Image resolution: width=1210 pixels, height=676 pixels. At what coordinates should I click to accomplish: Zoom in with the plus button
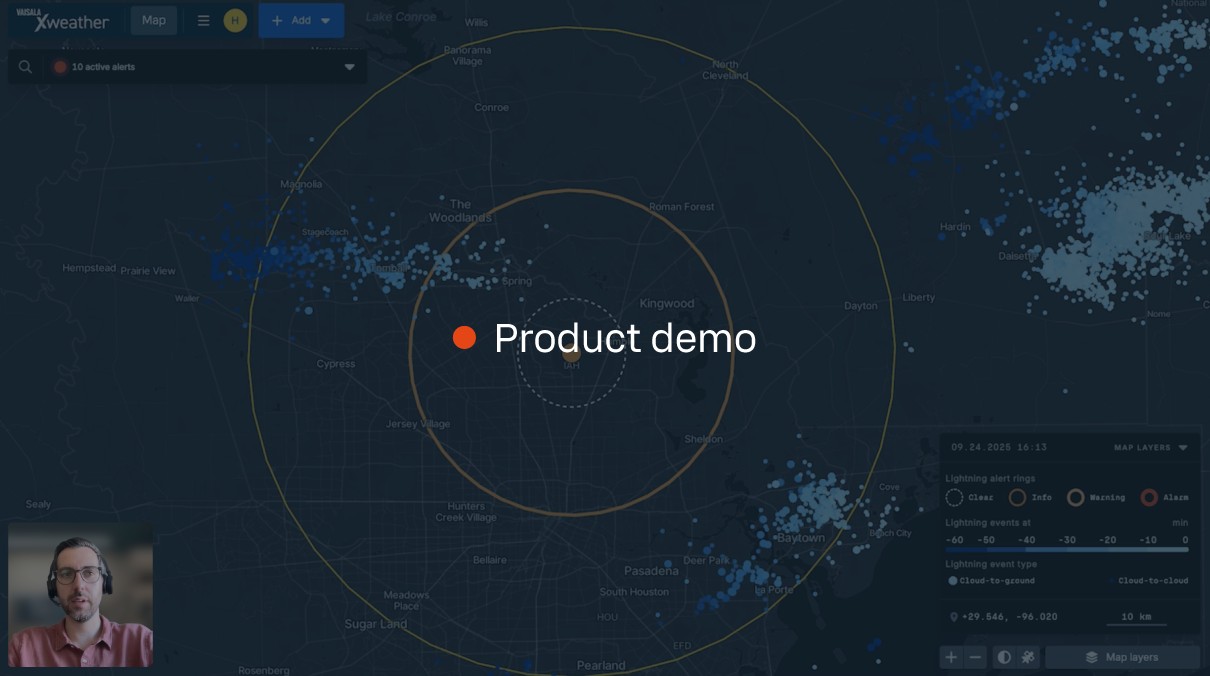point(951,657)
